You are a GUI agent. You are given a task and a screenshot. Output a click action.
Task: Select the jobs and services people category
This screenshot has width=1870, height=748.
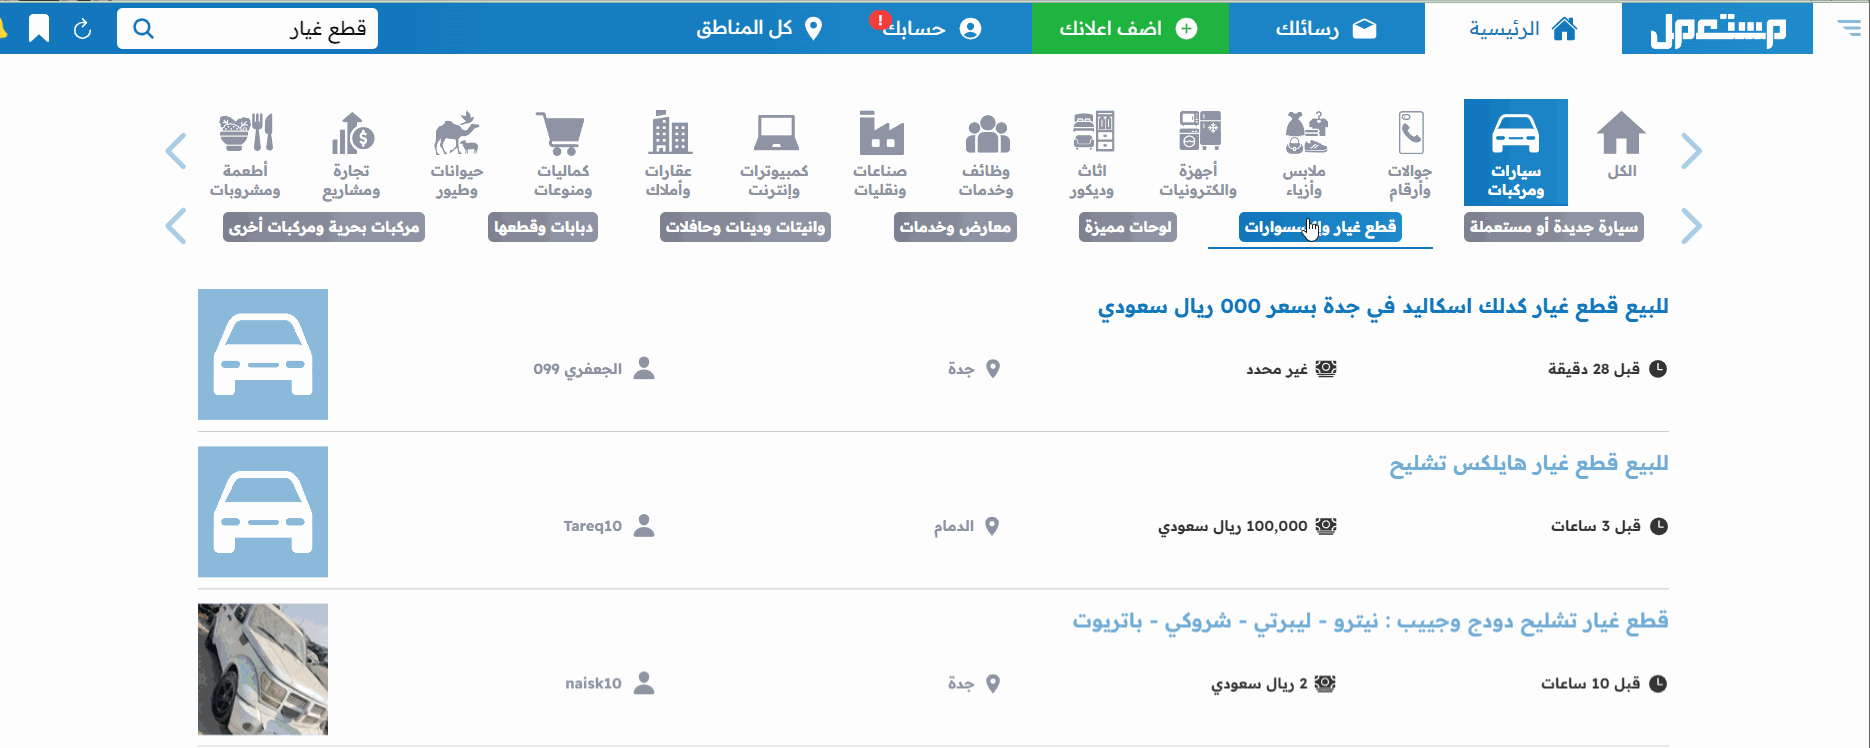(x=986, y=153)
